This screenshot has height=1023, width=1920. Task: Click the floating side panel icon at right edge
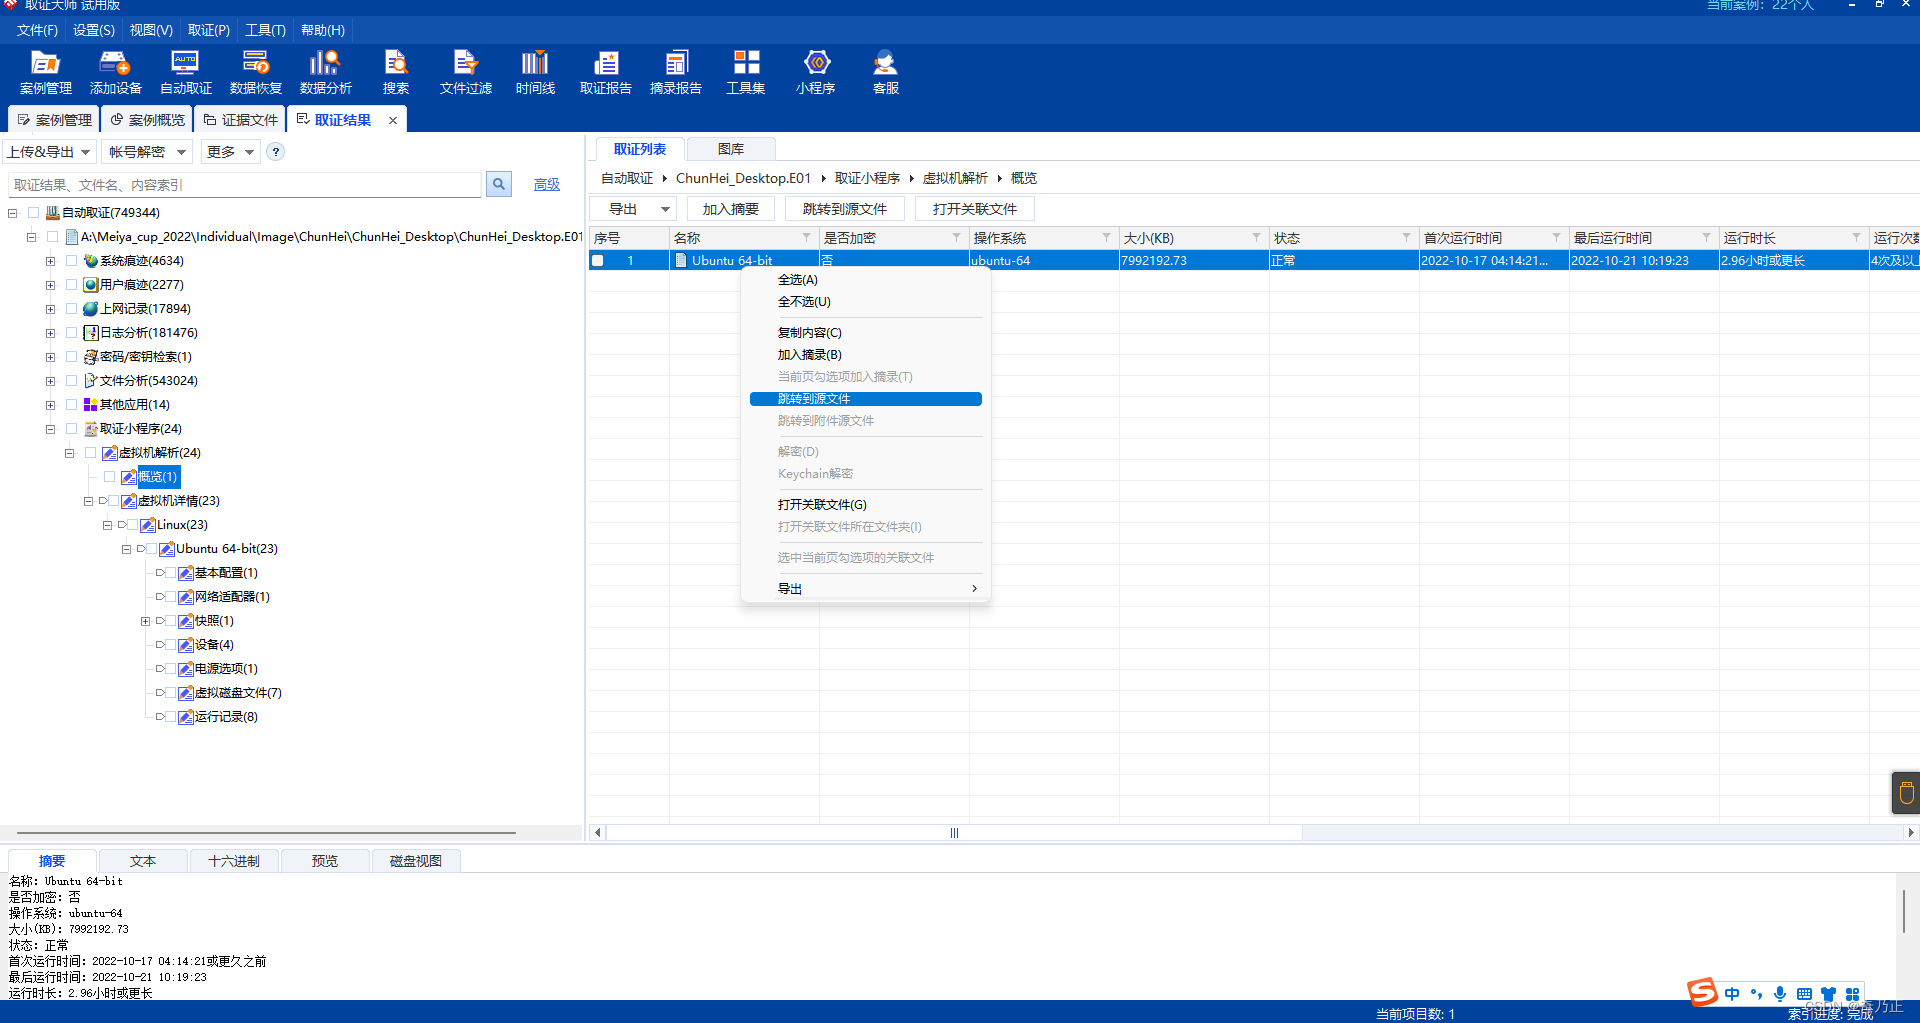(1906, 793)
